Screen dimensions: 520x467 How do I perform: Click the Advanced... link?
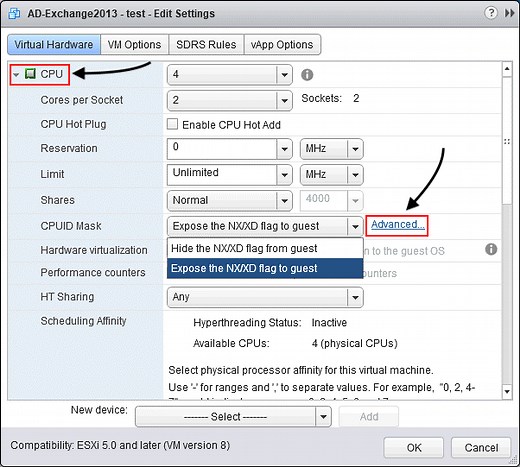398,225
